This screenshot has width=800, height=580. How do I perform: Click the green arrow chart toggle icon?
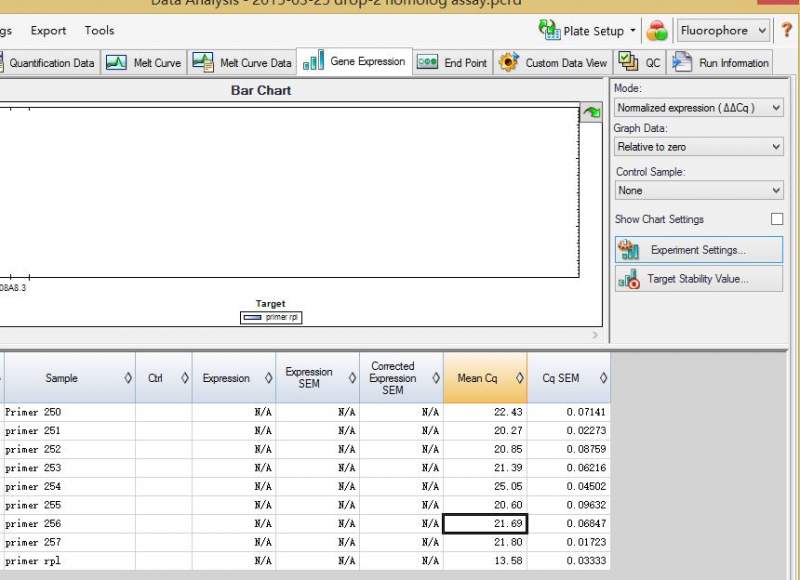(591, 112)
